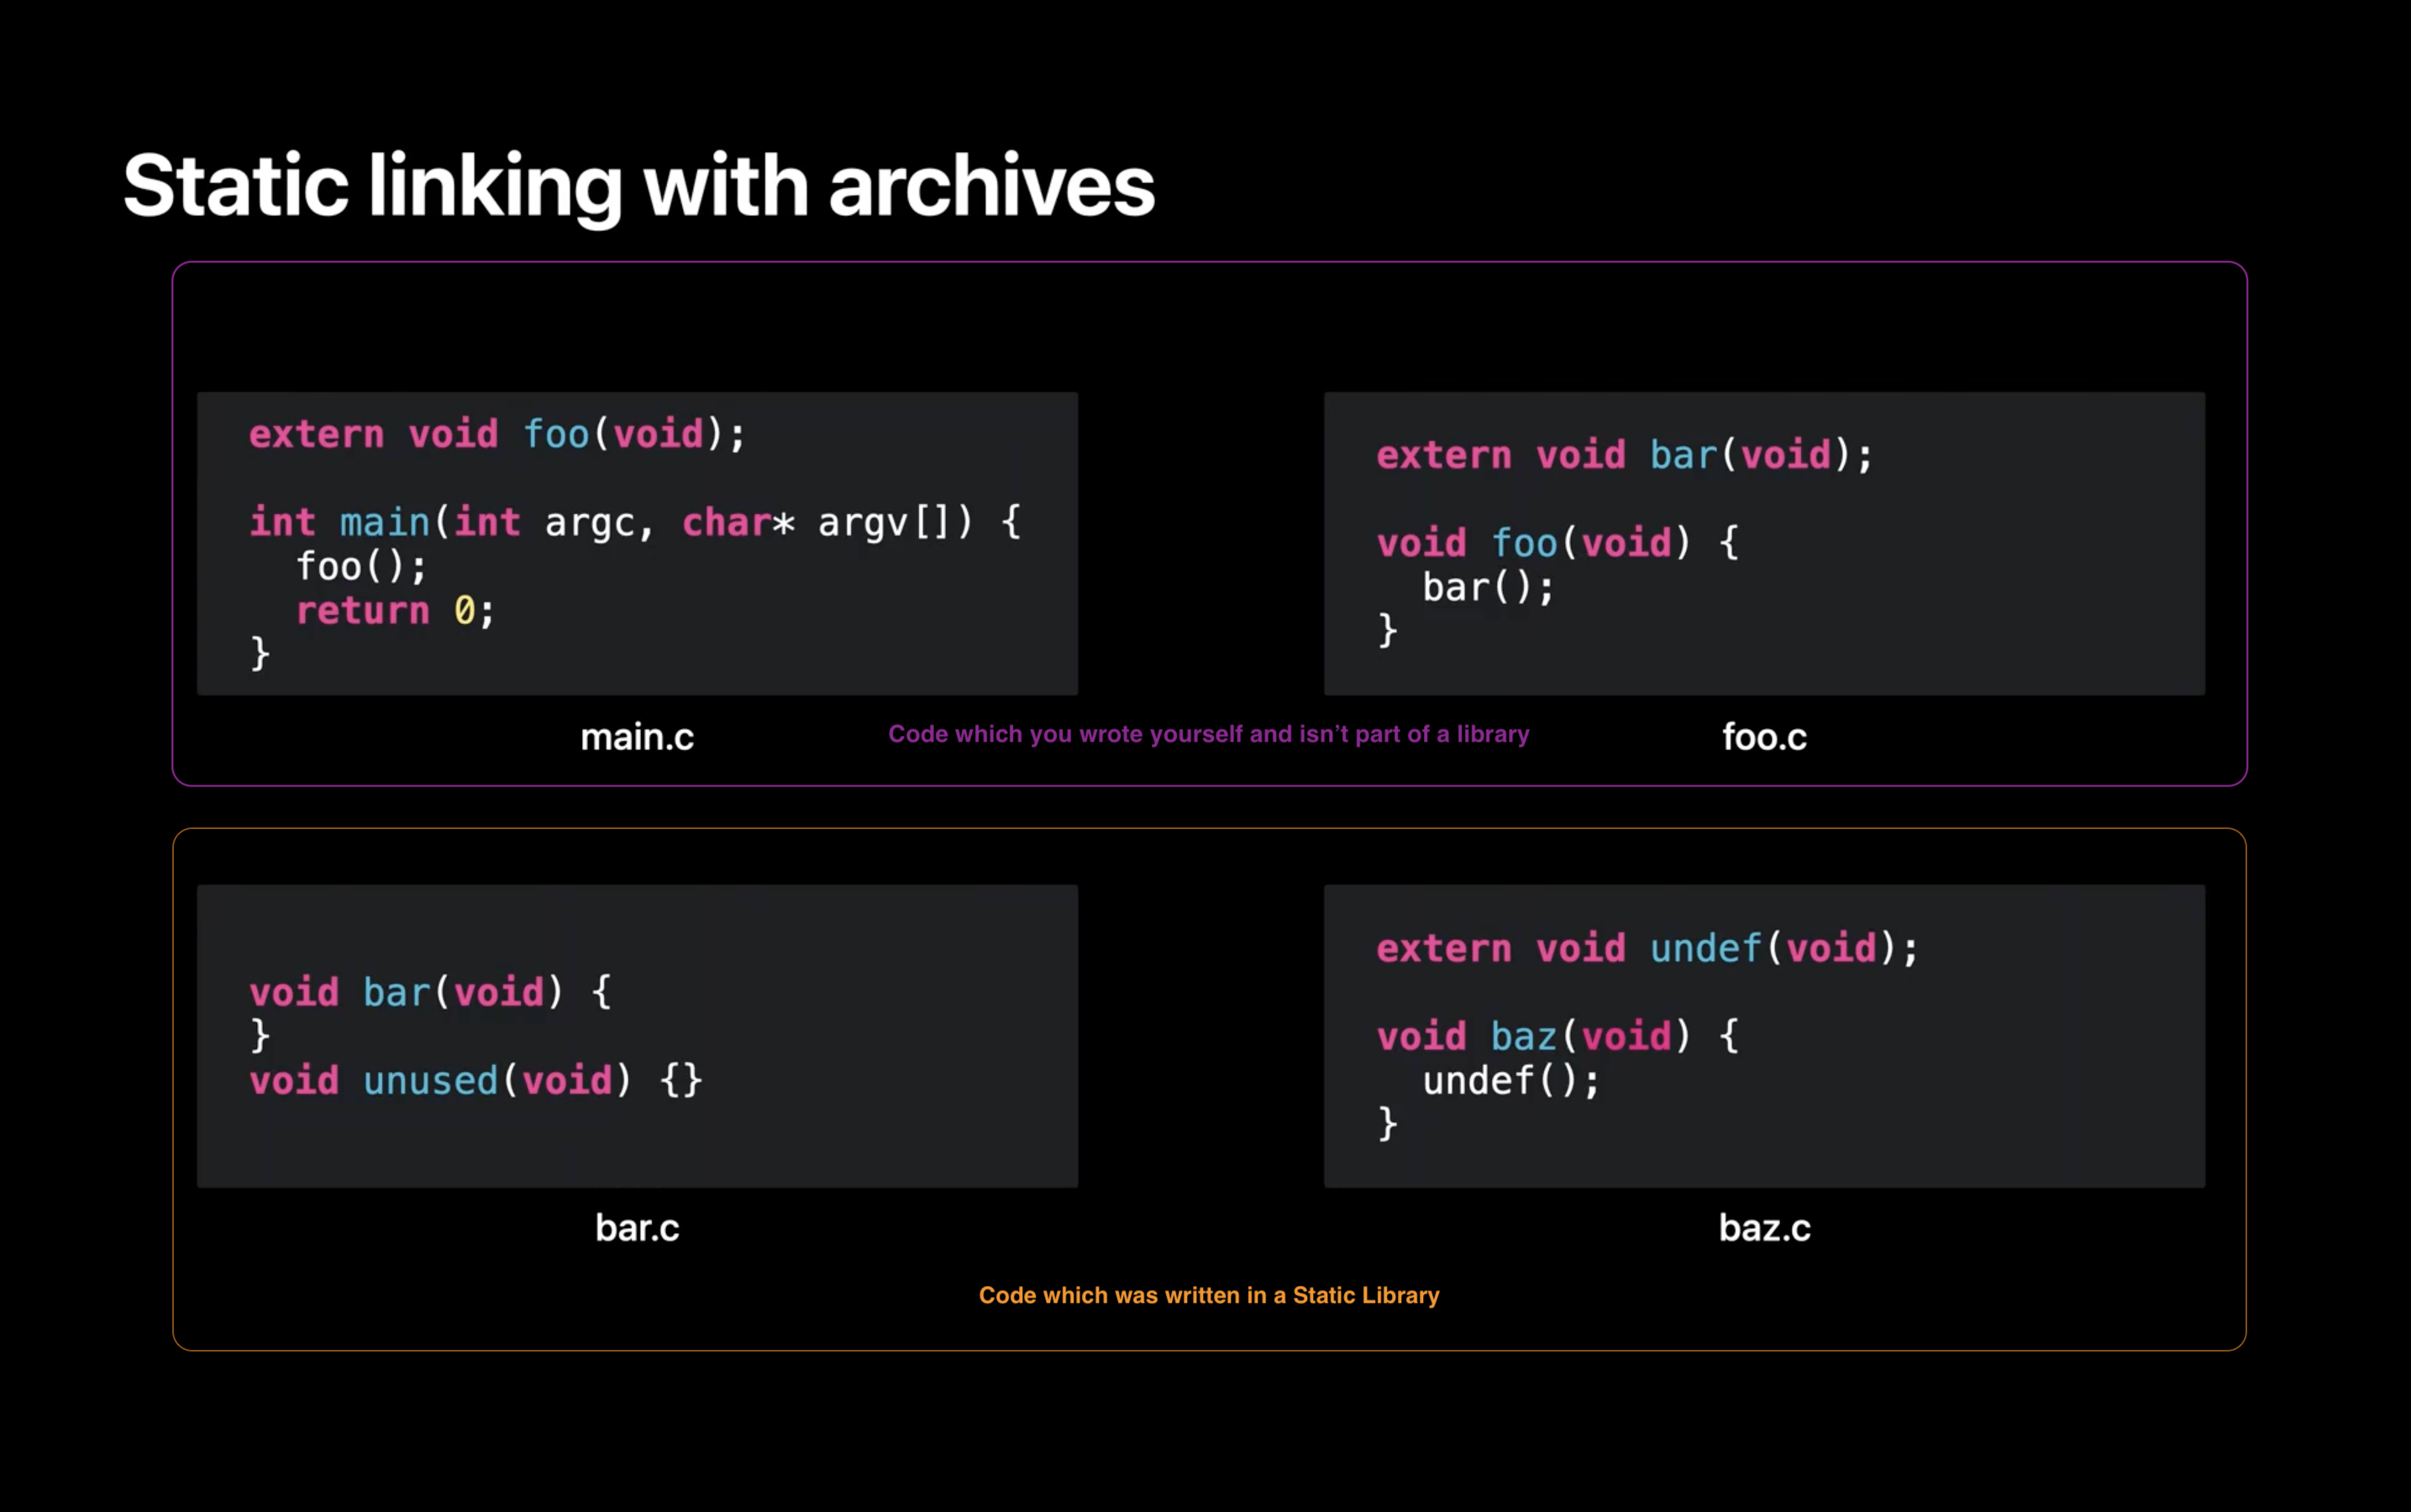Click the purple caption about code you wrote yourself

1208,734
